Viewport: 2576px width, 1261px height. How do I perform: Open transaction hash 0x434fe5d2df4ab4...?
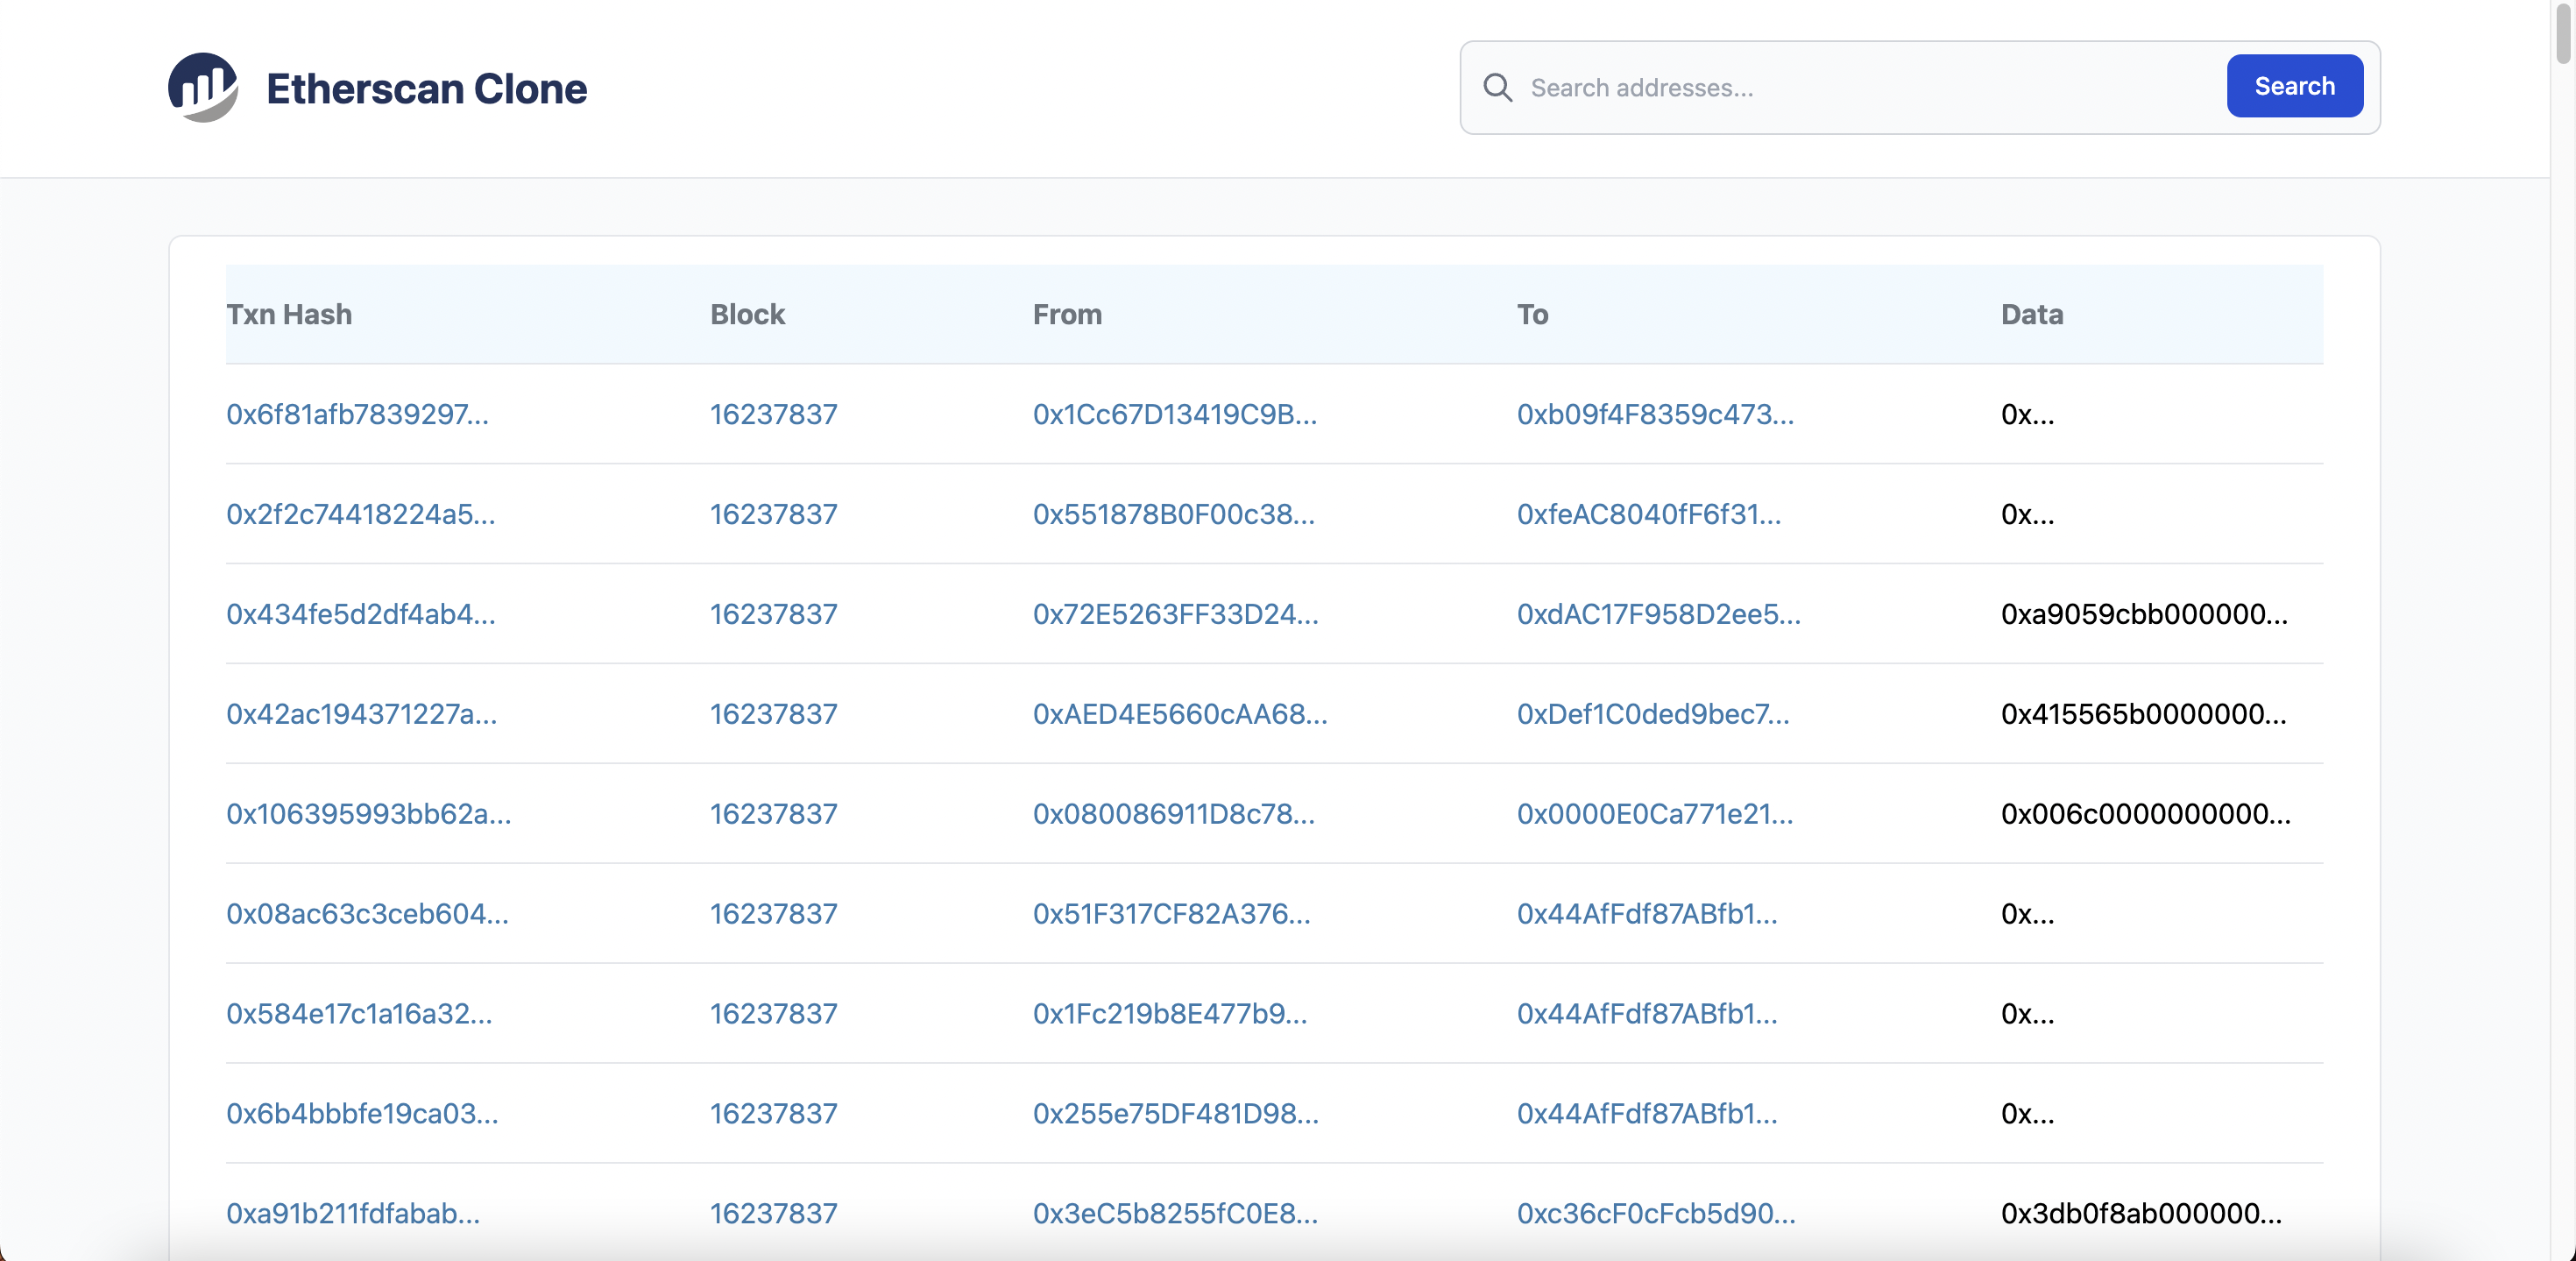tap(360, 614)
